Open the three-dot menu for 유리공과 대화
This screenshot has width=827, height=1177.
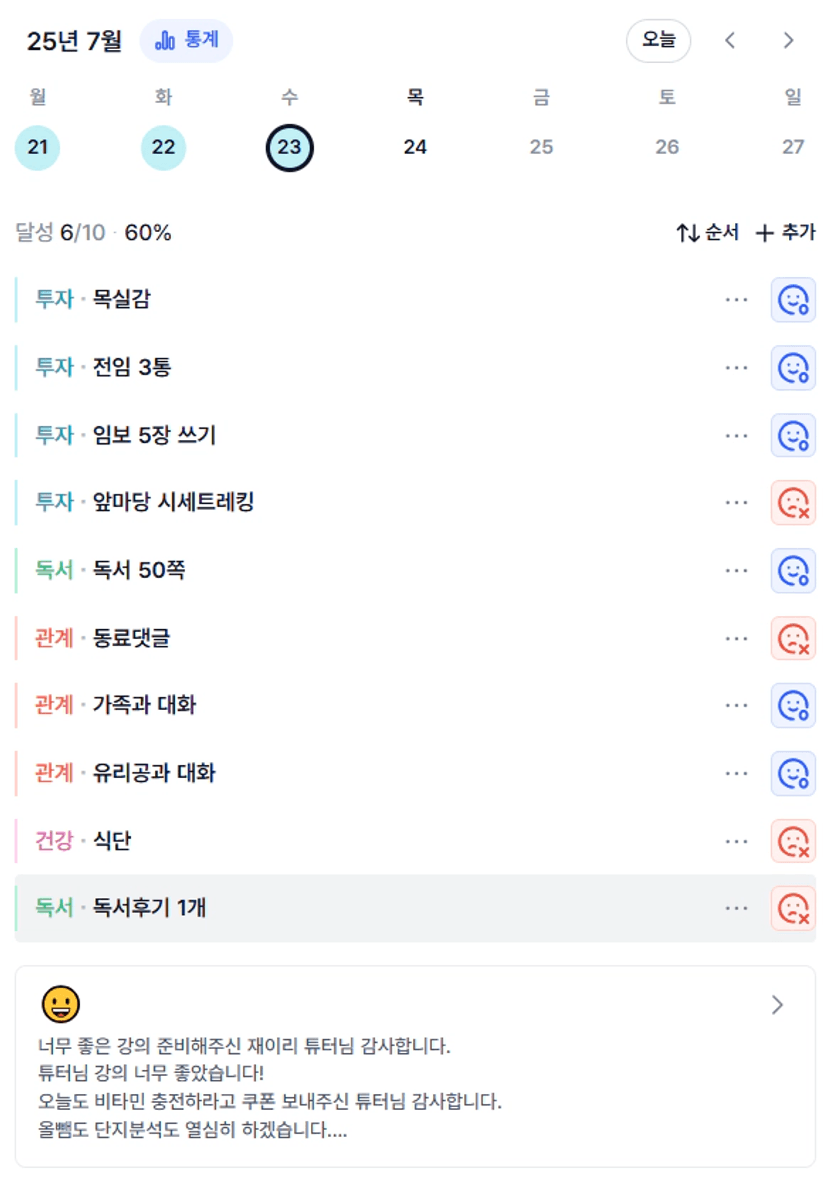tap(736, 774)
